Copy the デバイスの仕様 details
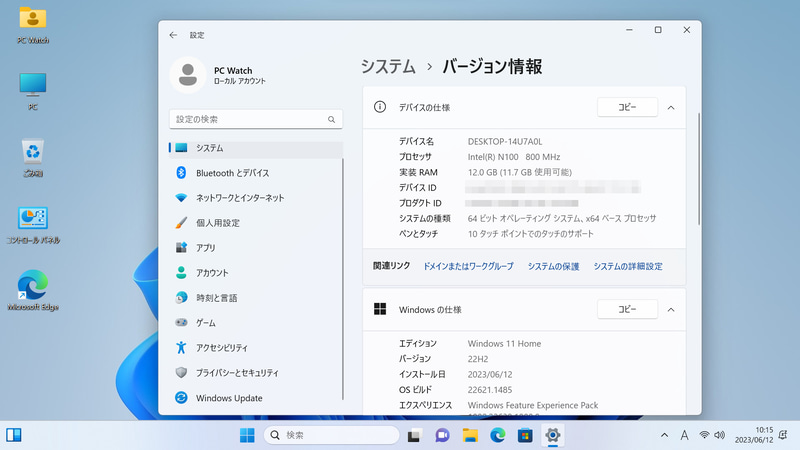800x450 pixels. (627, 107)
